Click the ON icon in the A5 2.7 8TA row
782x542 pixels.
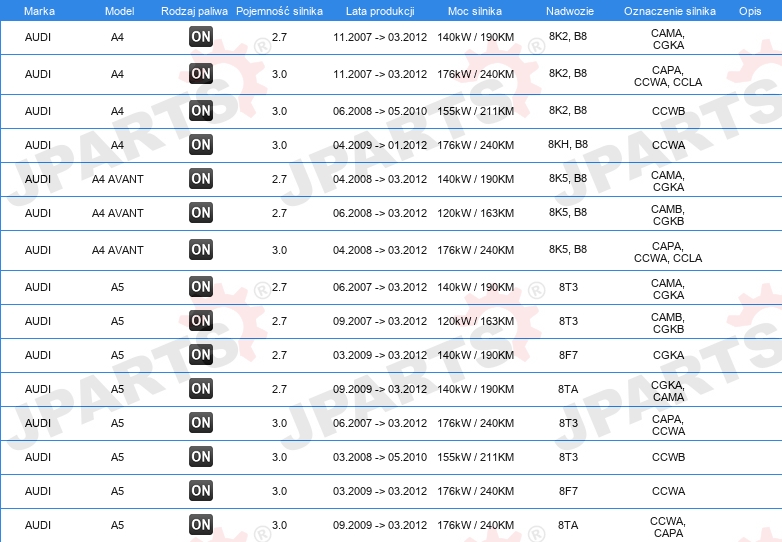coord(201,388)
